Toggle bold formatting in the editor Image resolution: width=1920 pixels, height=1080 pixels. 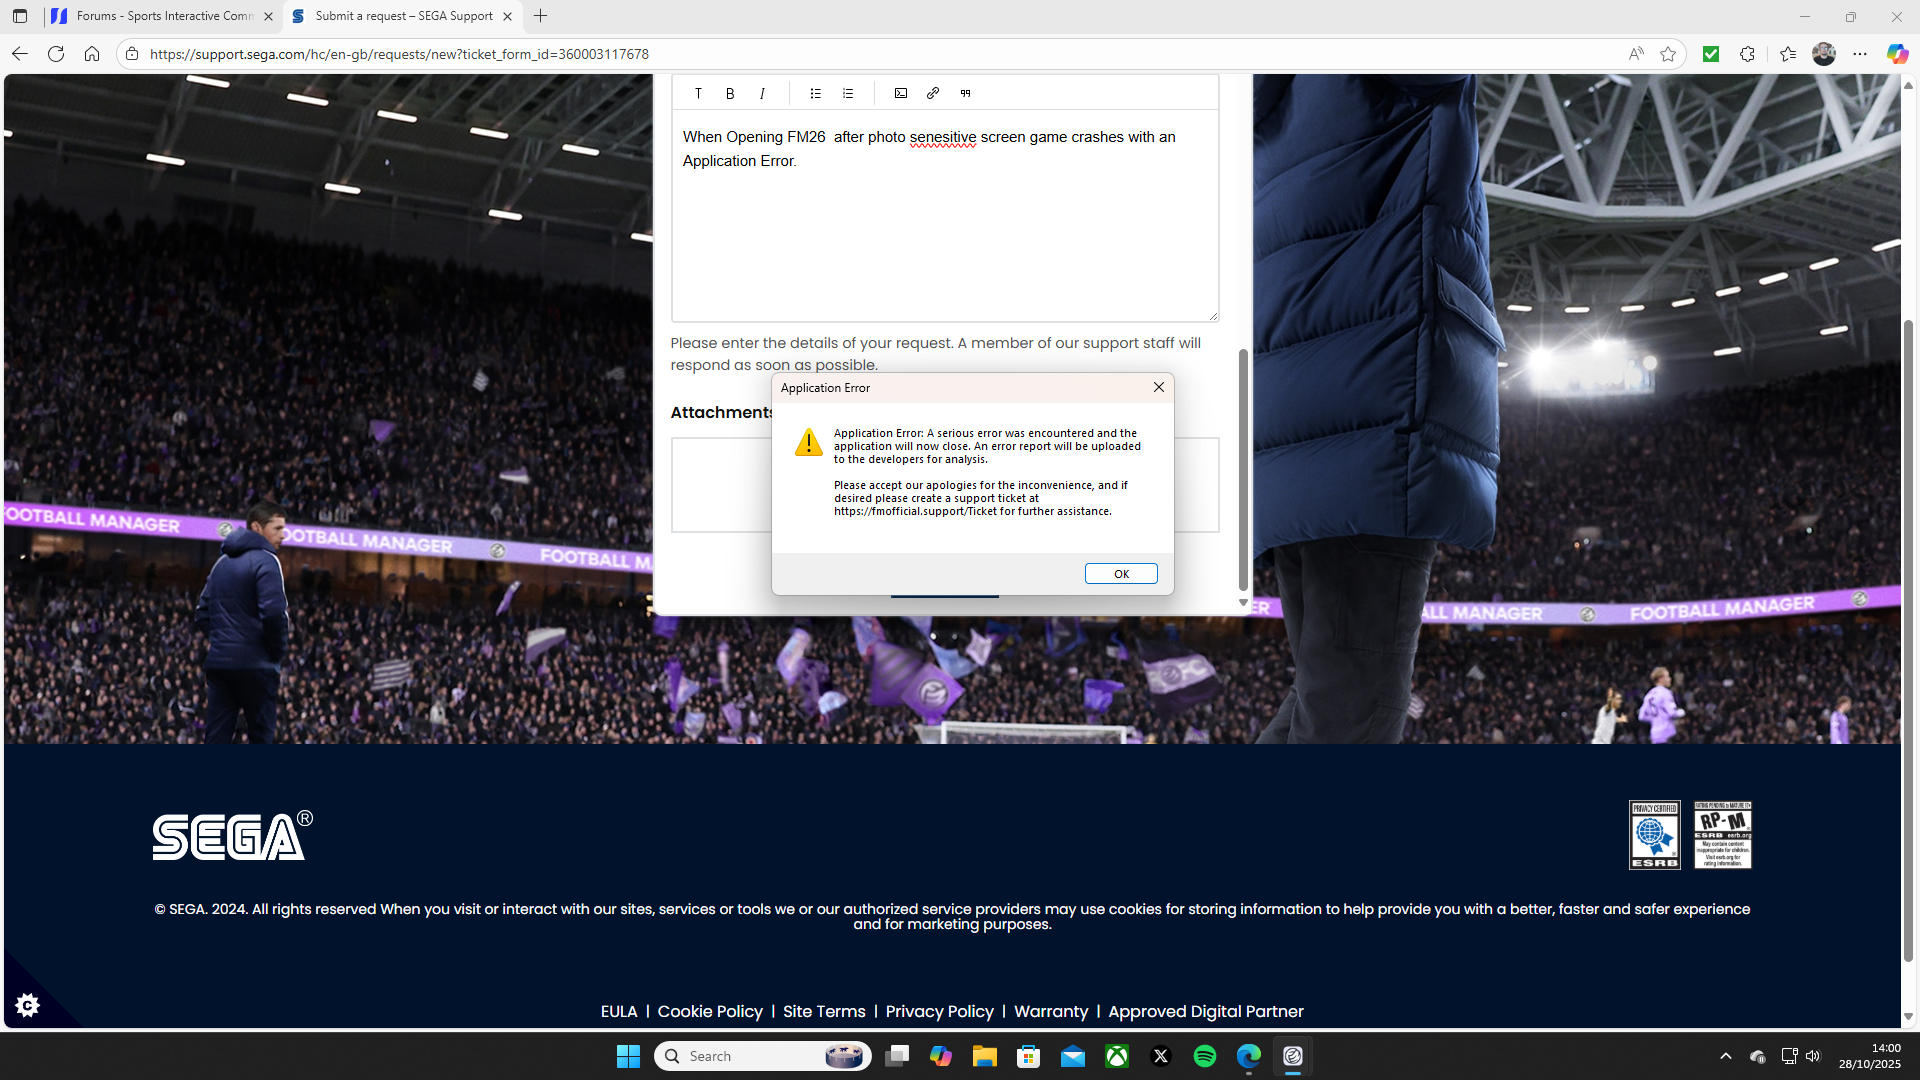click(730, 93)
